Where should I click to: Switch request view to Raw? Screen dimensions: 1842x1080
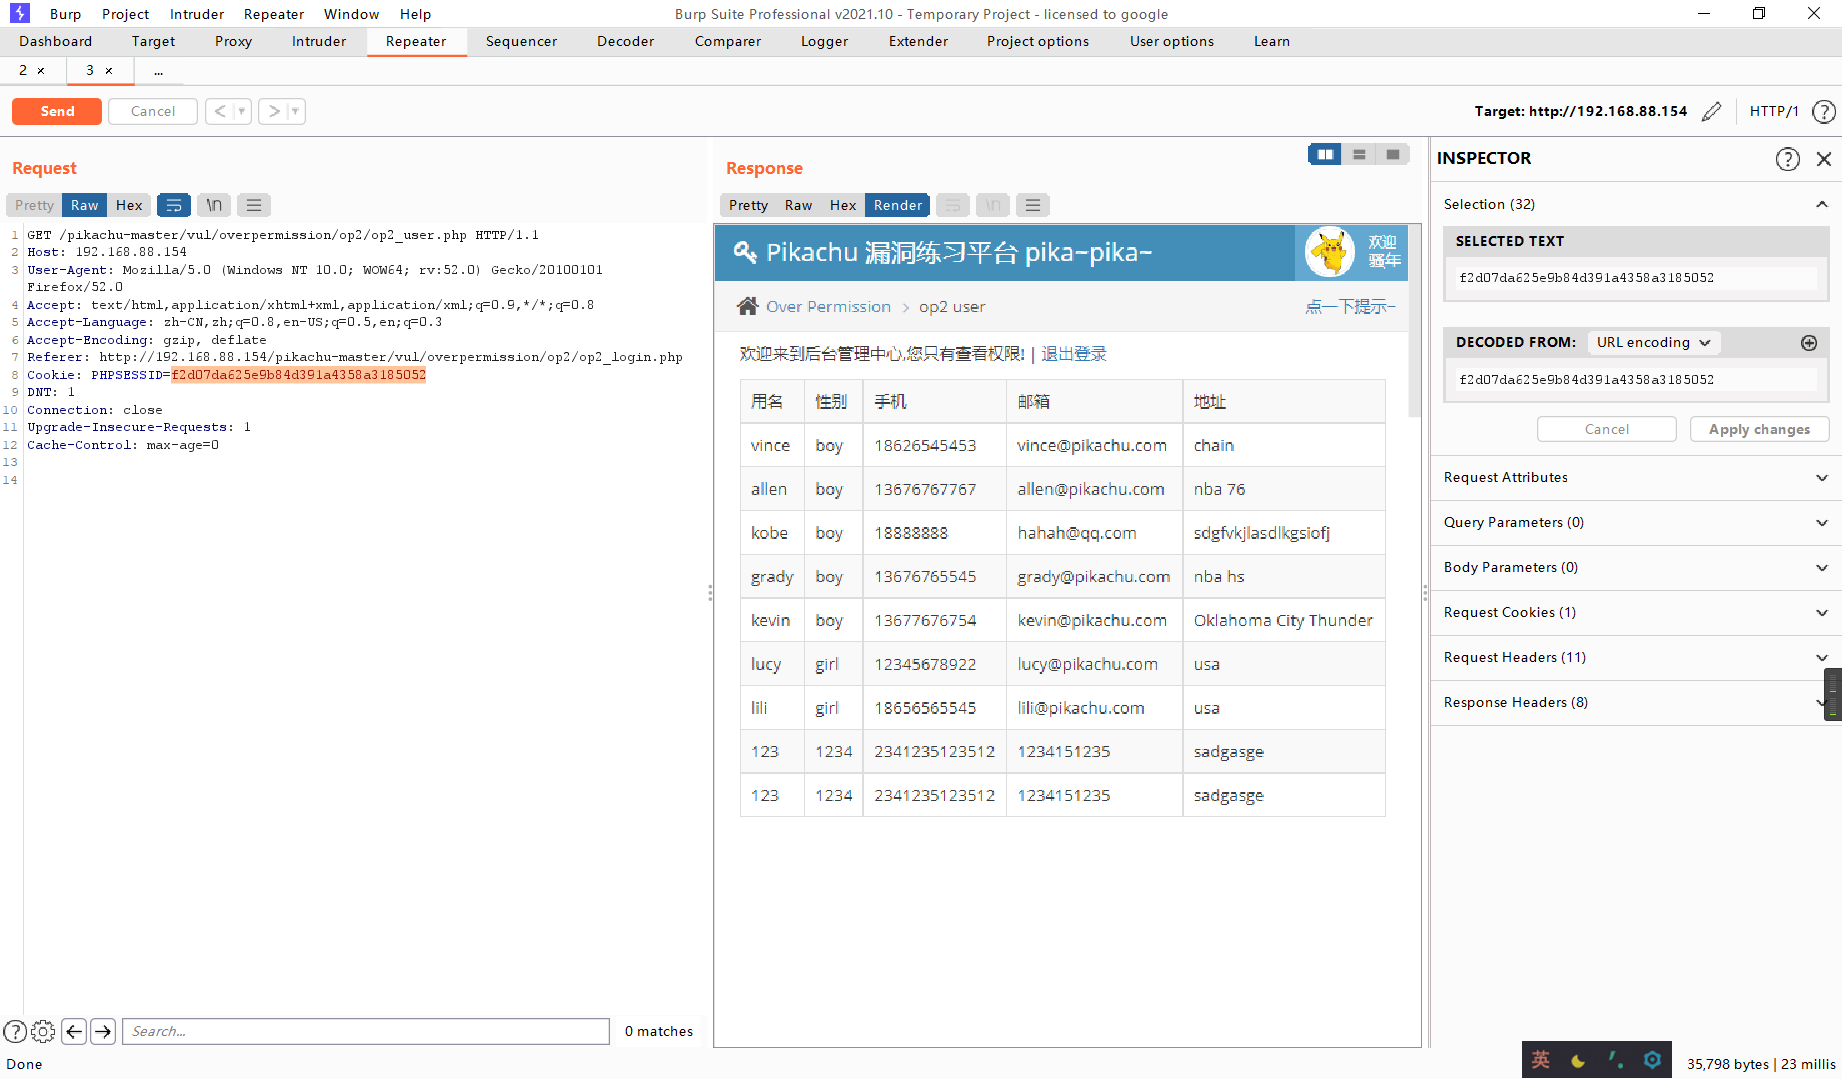[x=85, y=205]
